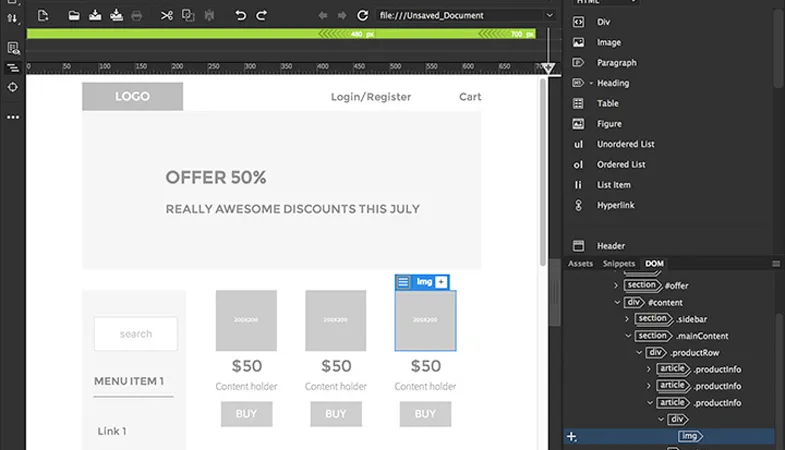Insert an Image element from the panel
Screen dimensions: 785x450
point(608,42)
